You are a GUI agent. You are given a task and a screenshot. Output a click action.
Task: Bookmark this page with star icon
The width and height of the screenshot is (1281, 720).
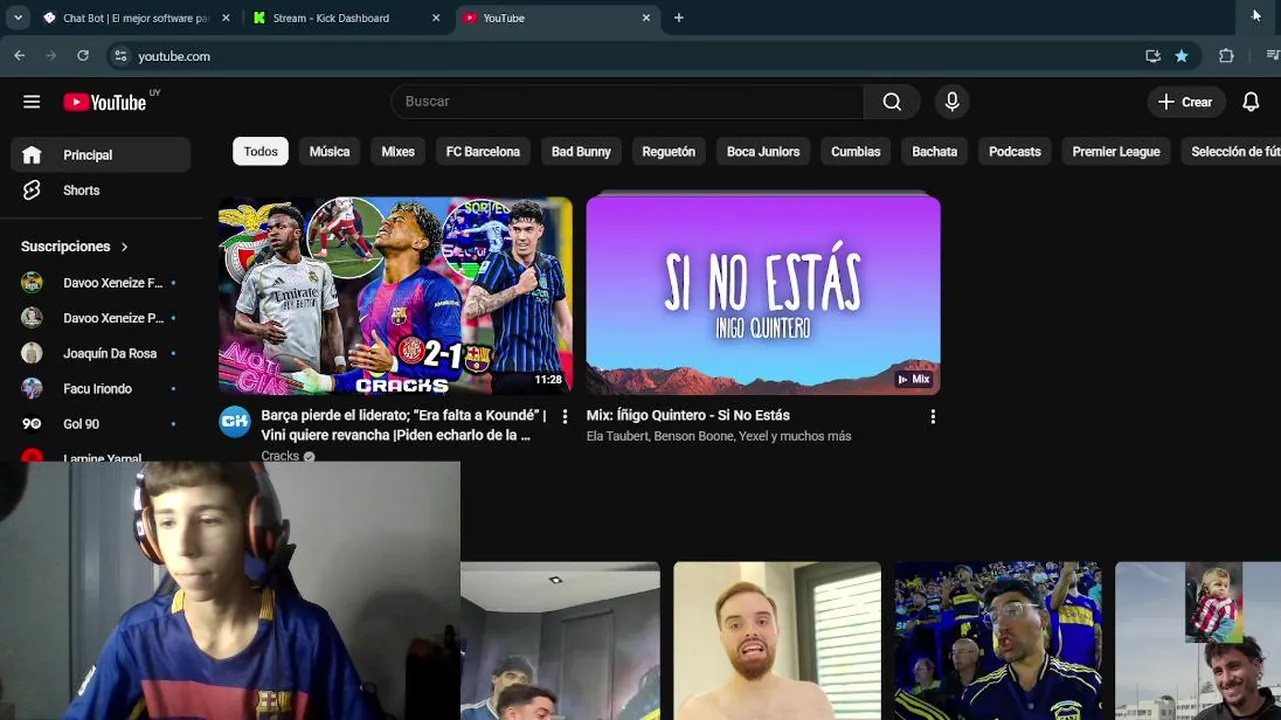1181,56
